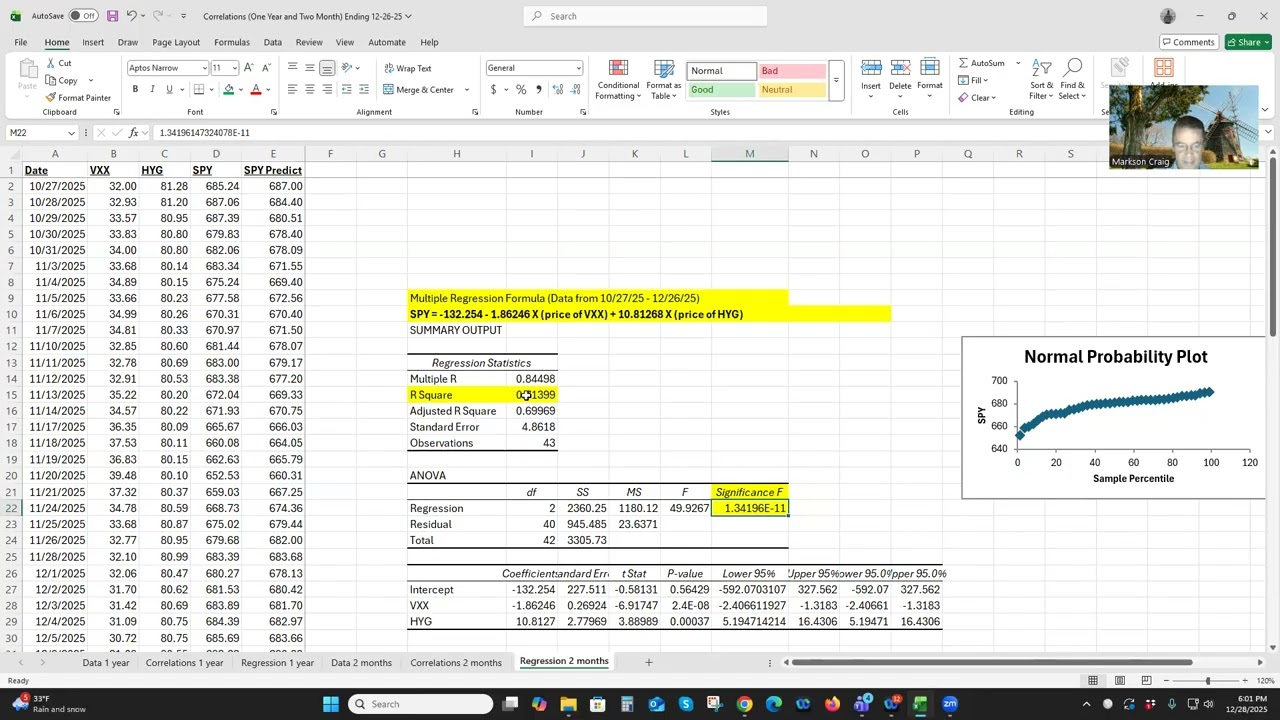Toggle Italic formatting
This screenshot has width=1280, height=720.
pyautogui.click(x=152, y=90)
